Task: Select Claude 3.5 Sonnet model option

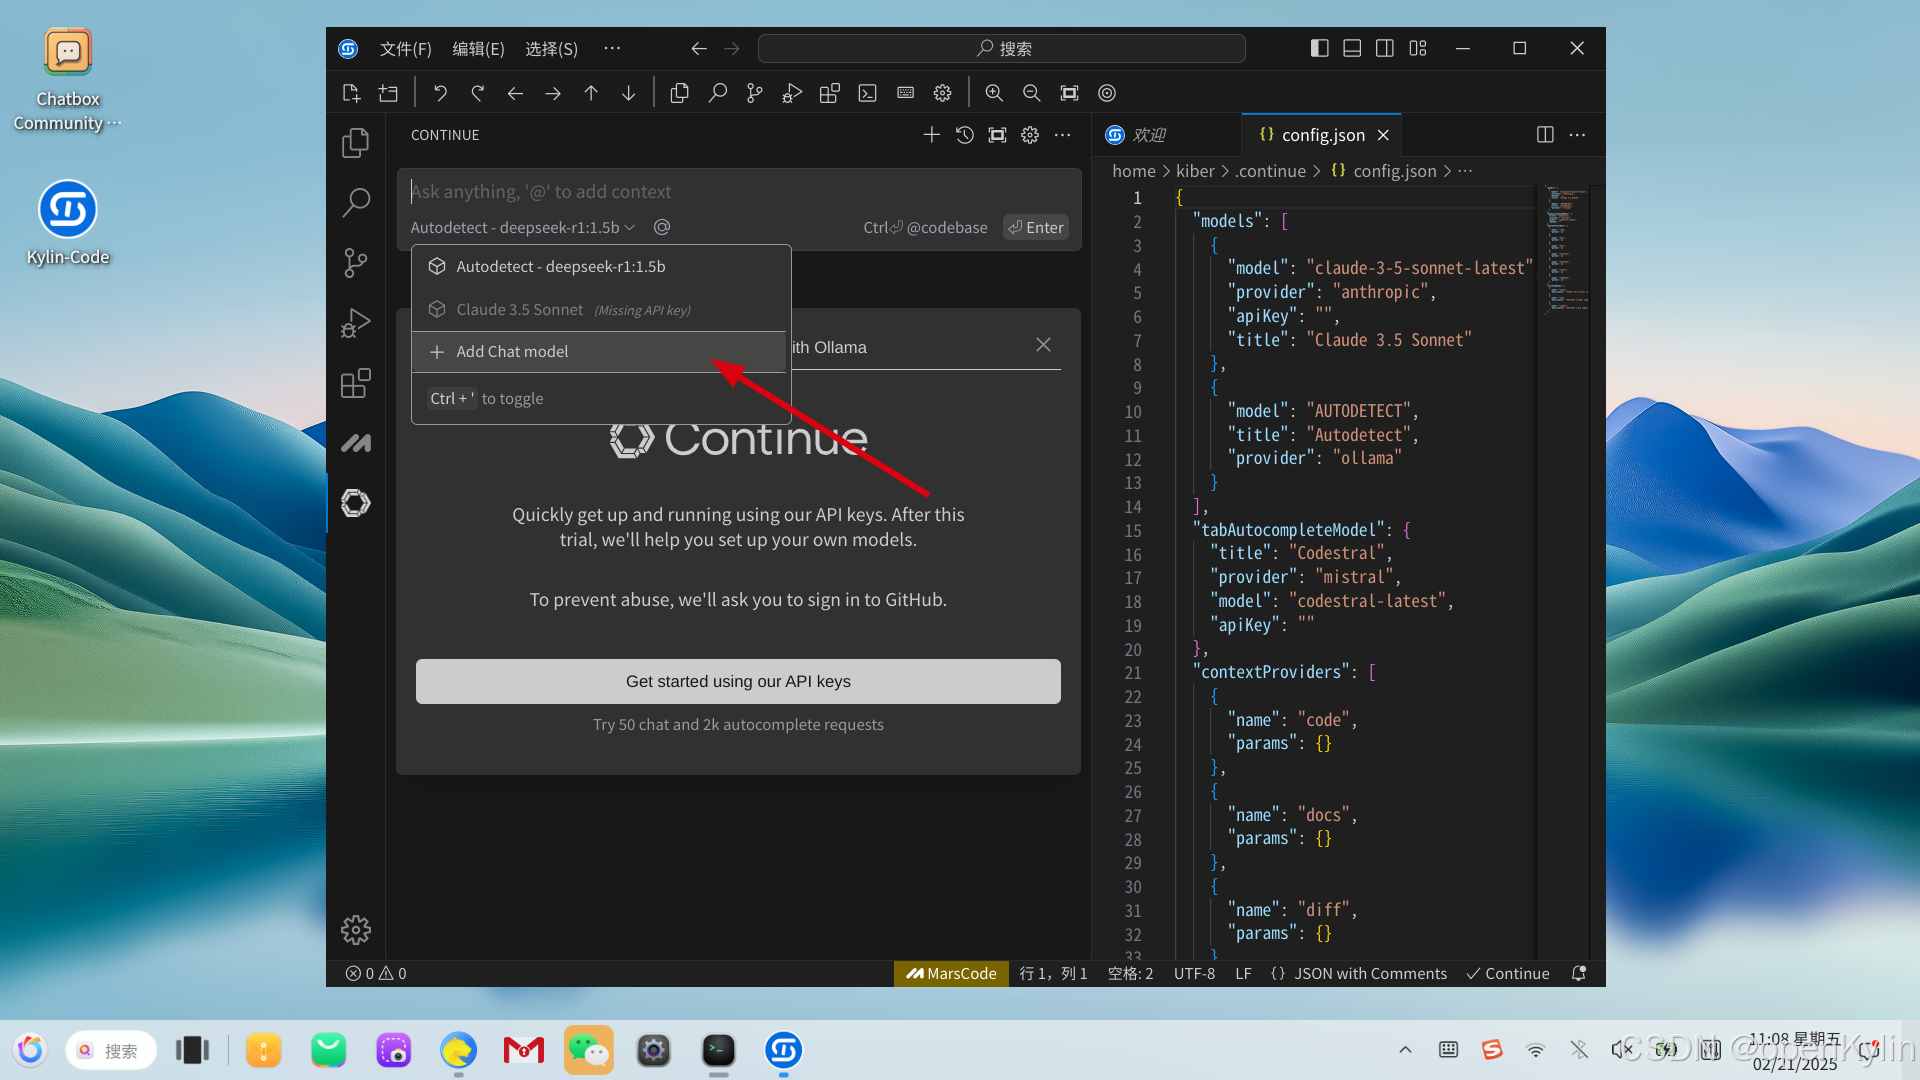Action: 520,310
